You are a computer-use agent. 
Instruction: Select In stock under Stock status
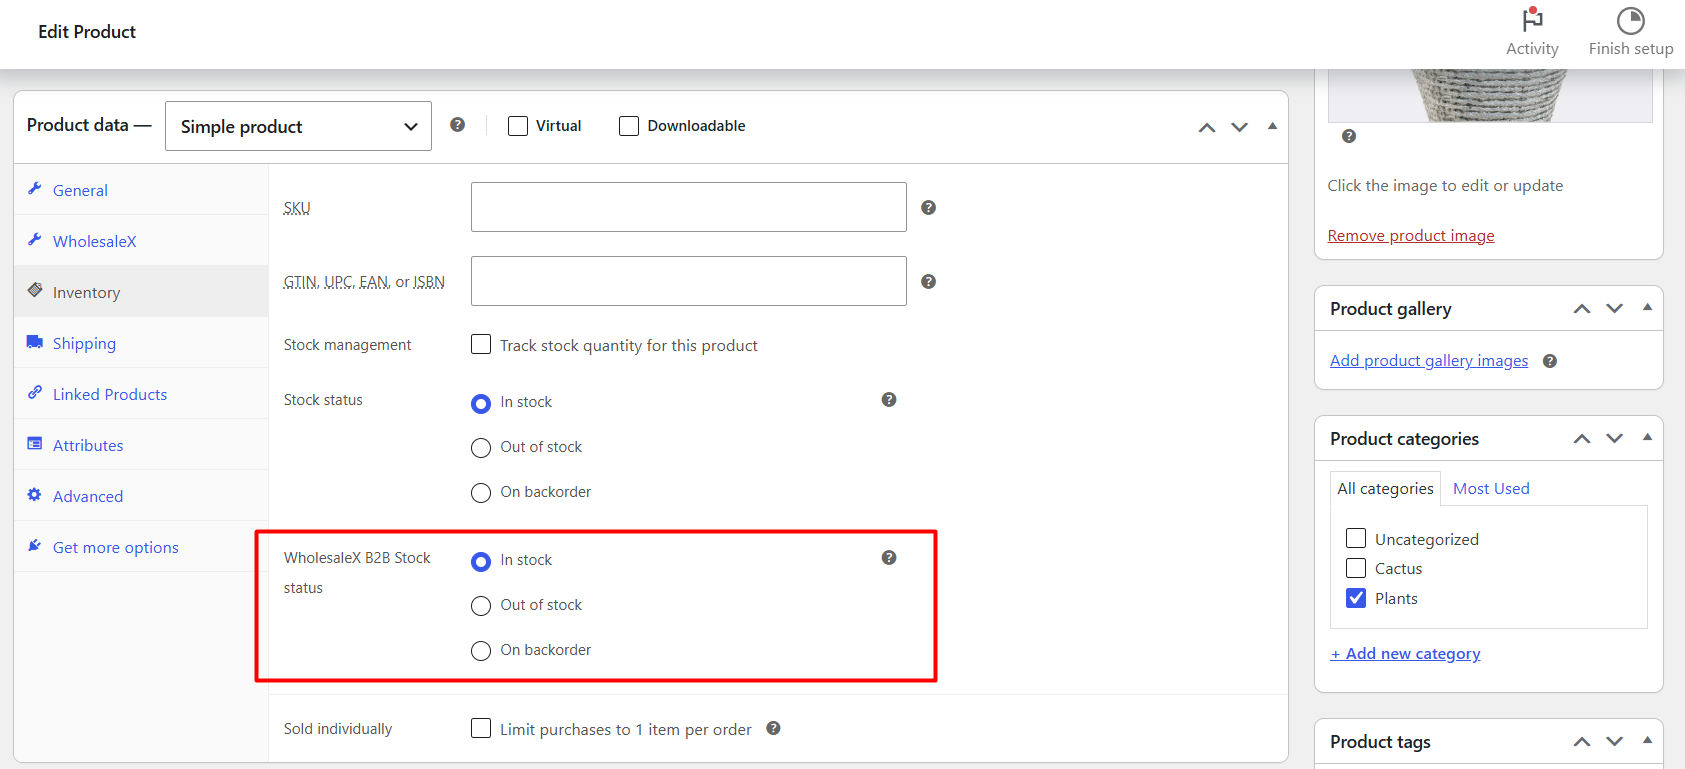[481, 403]
